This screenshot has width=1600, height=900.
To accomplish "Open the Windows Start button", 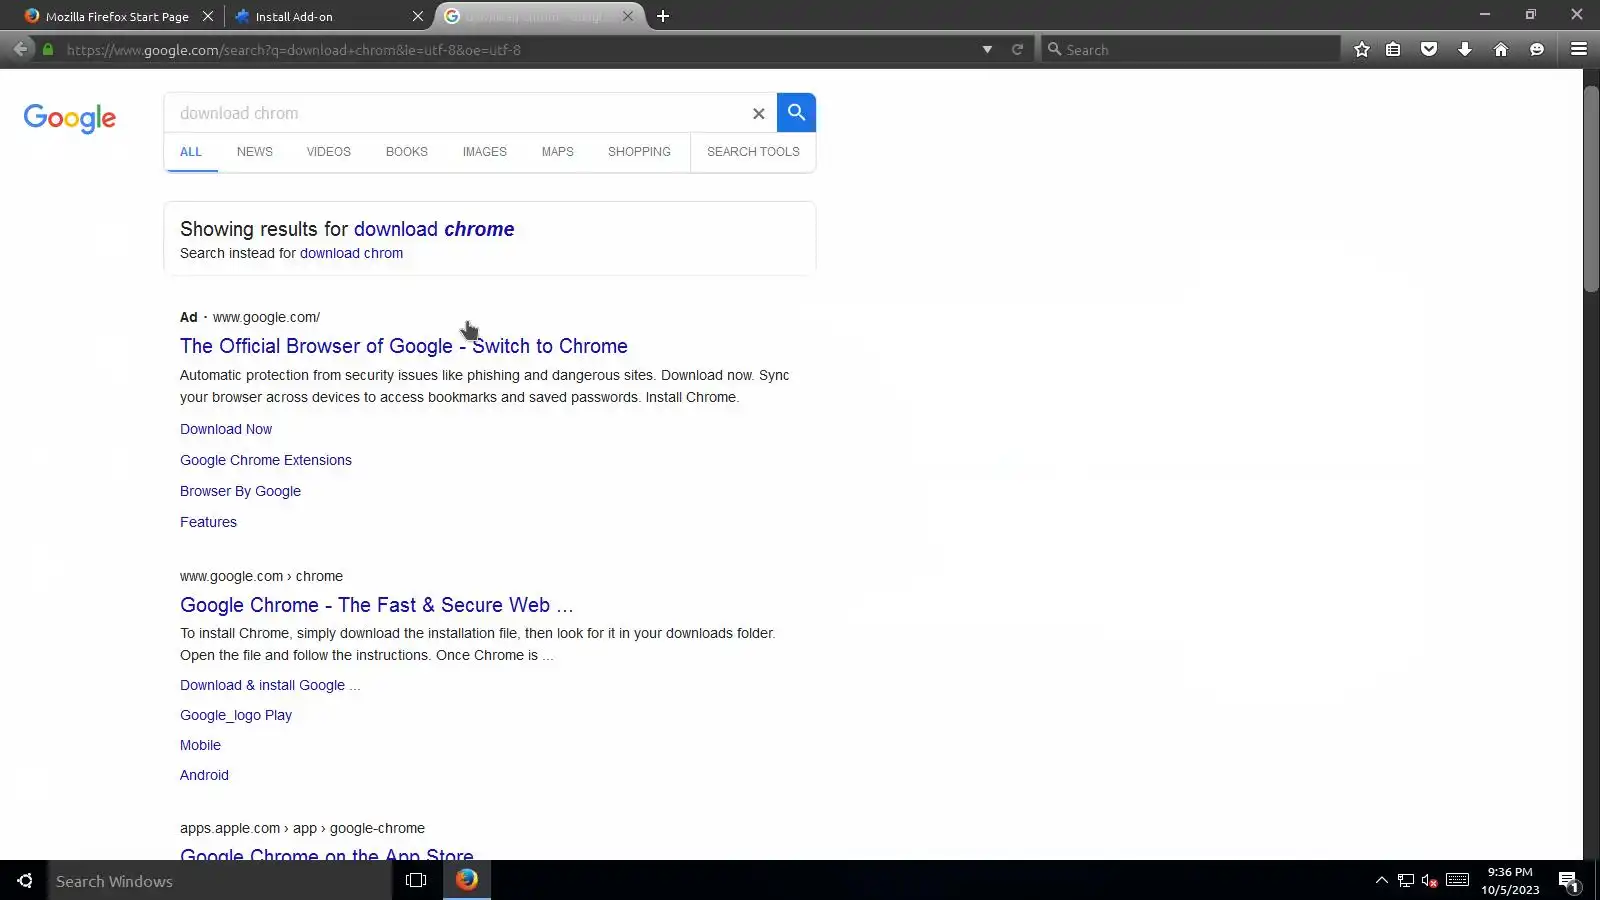I will click(24, 880).
